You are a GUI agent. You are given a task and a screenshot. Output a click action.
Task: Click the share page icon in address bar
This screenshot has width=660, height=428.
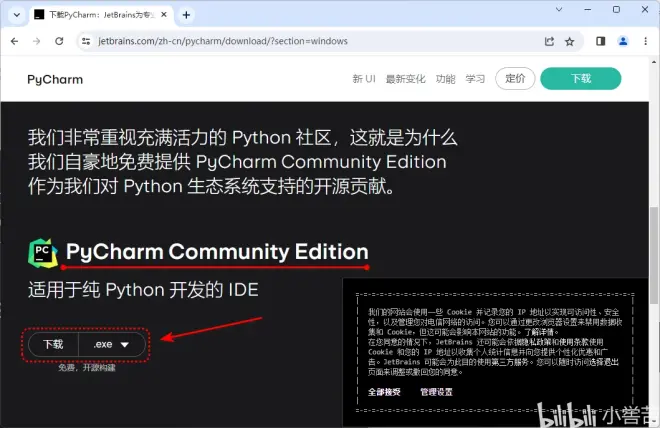(x=549, y=41)
